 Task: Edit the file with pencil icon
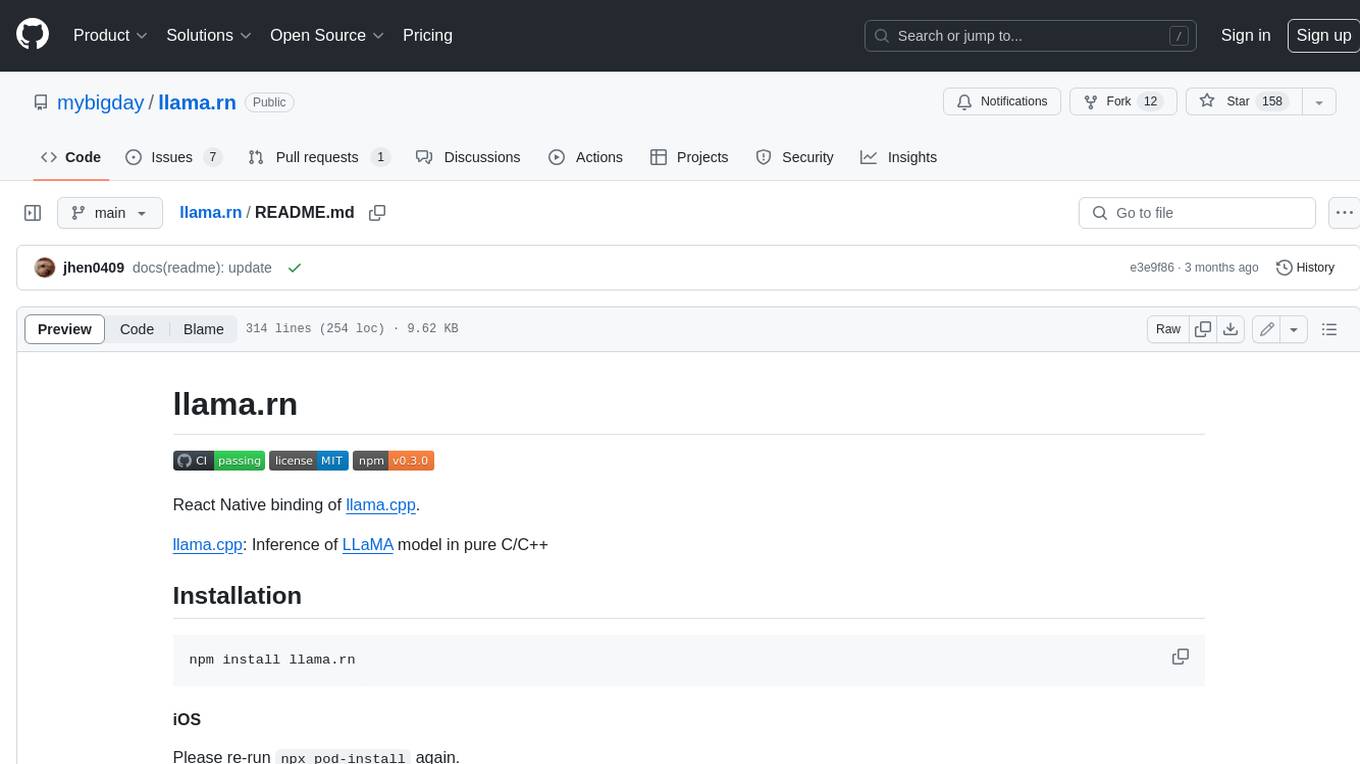tap(1266, 329)
